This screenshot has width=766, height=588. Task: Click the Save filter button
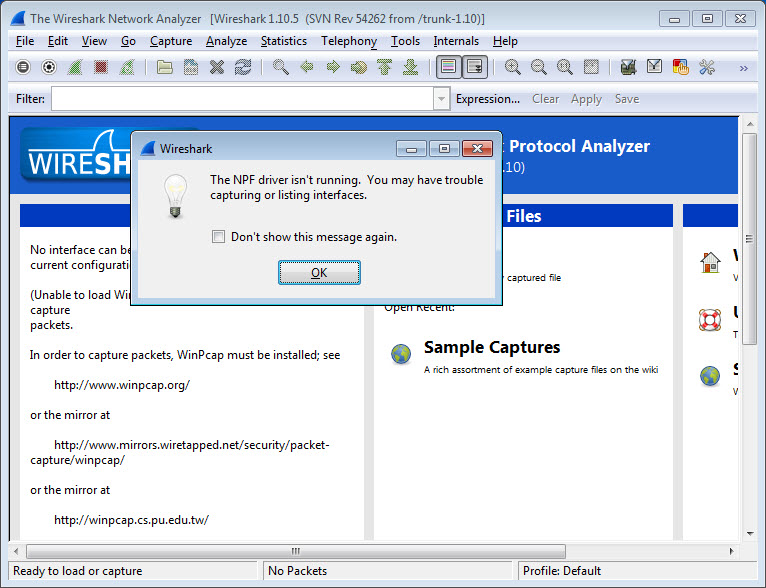pyautogui.click(x=627, y=99)
